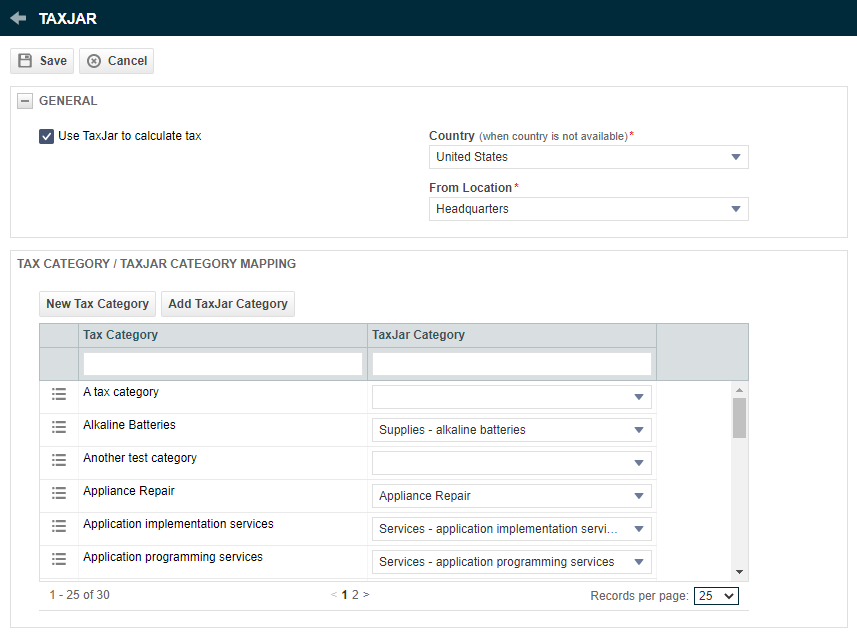Open the Country dropdown showing United States

589,157
